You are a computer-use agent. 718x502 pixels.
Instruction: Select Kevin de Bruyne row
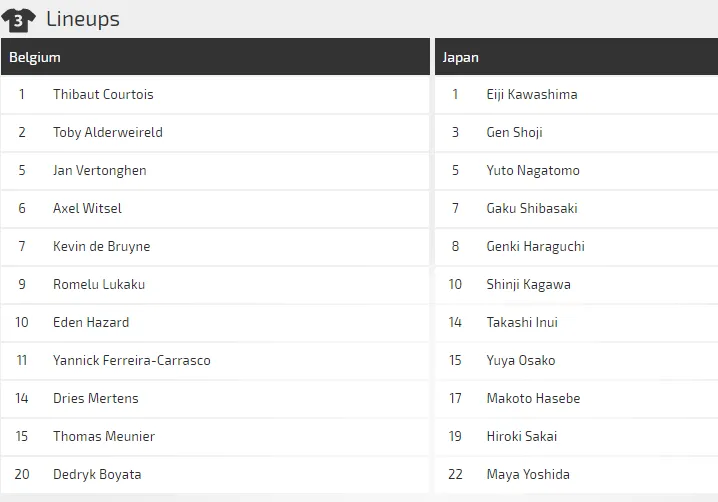(x=101, y=247)
